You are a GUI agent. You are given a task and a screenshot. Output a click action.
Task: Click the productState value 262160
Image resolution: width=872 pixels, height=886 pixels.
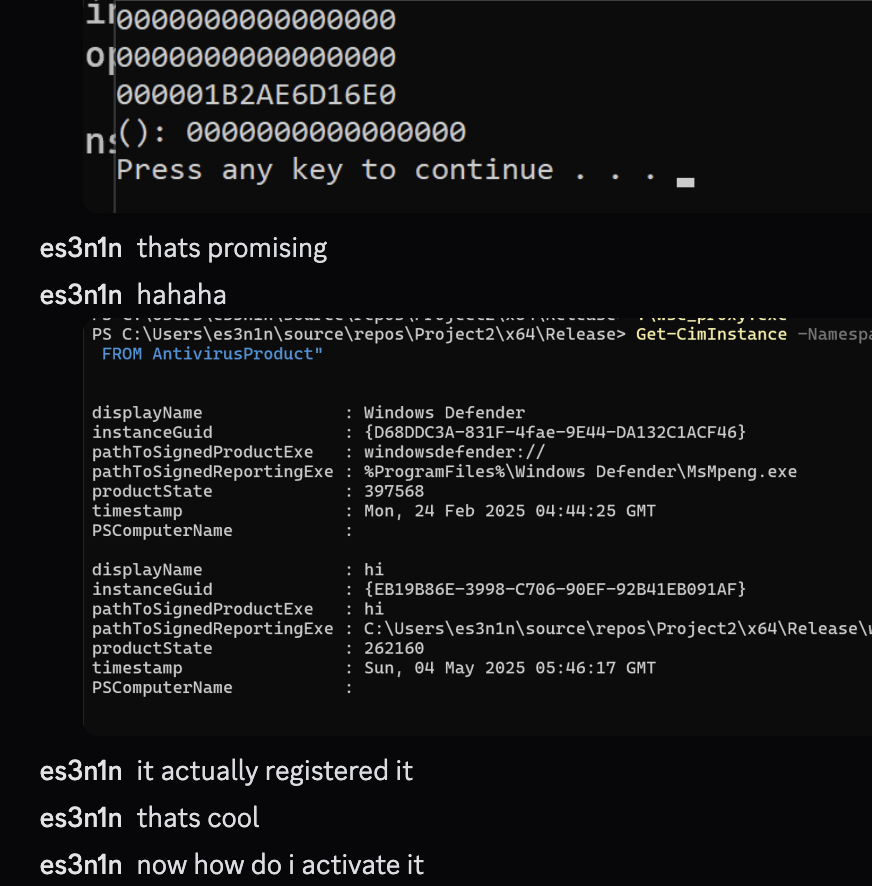tap(394, 649)
